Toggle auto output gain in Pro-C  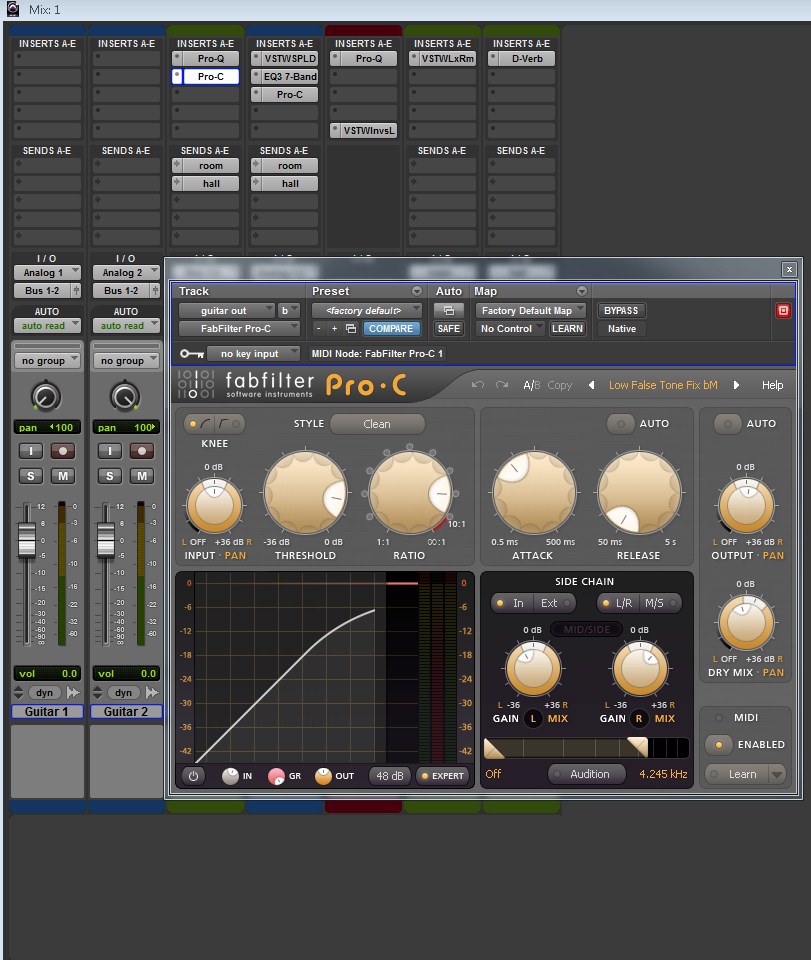click(x=728, y=424)
